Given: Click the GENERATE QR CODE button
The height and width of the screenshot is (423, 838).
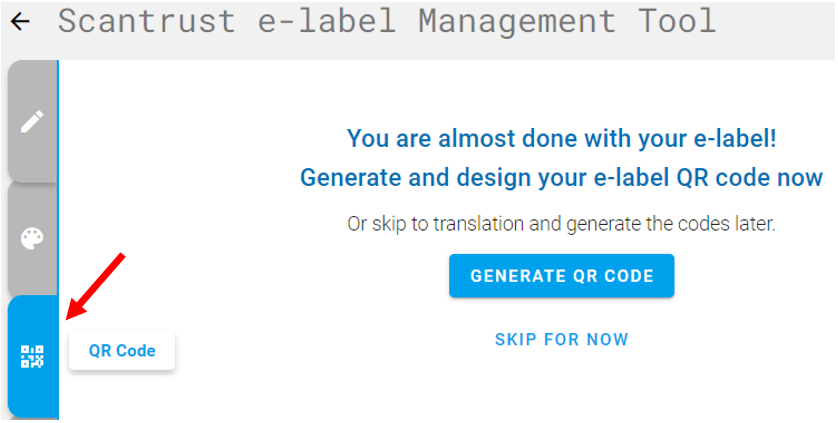Looking at the screenshot, I should 561,276.
